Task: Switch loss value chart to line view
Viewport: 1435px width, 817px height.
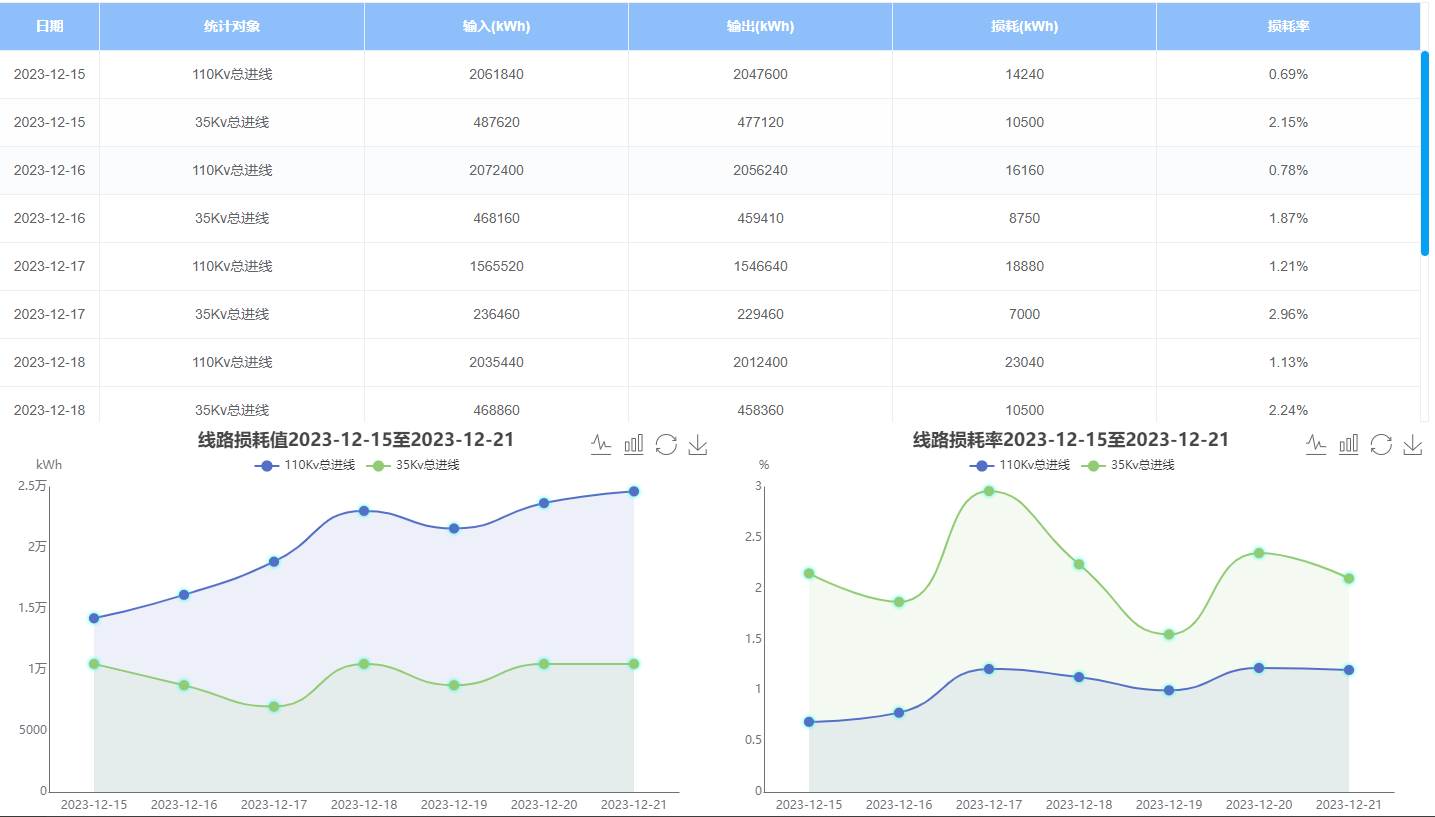Action: point(601,444)
